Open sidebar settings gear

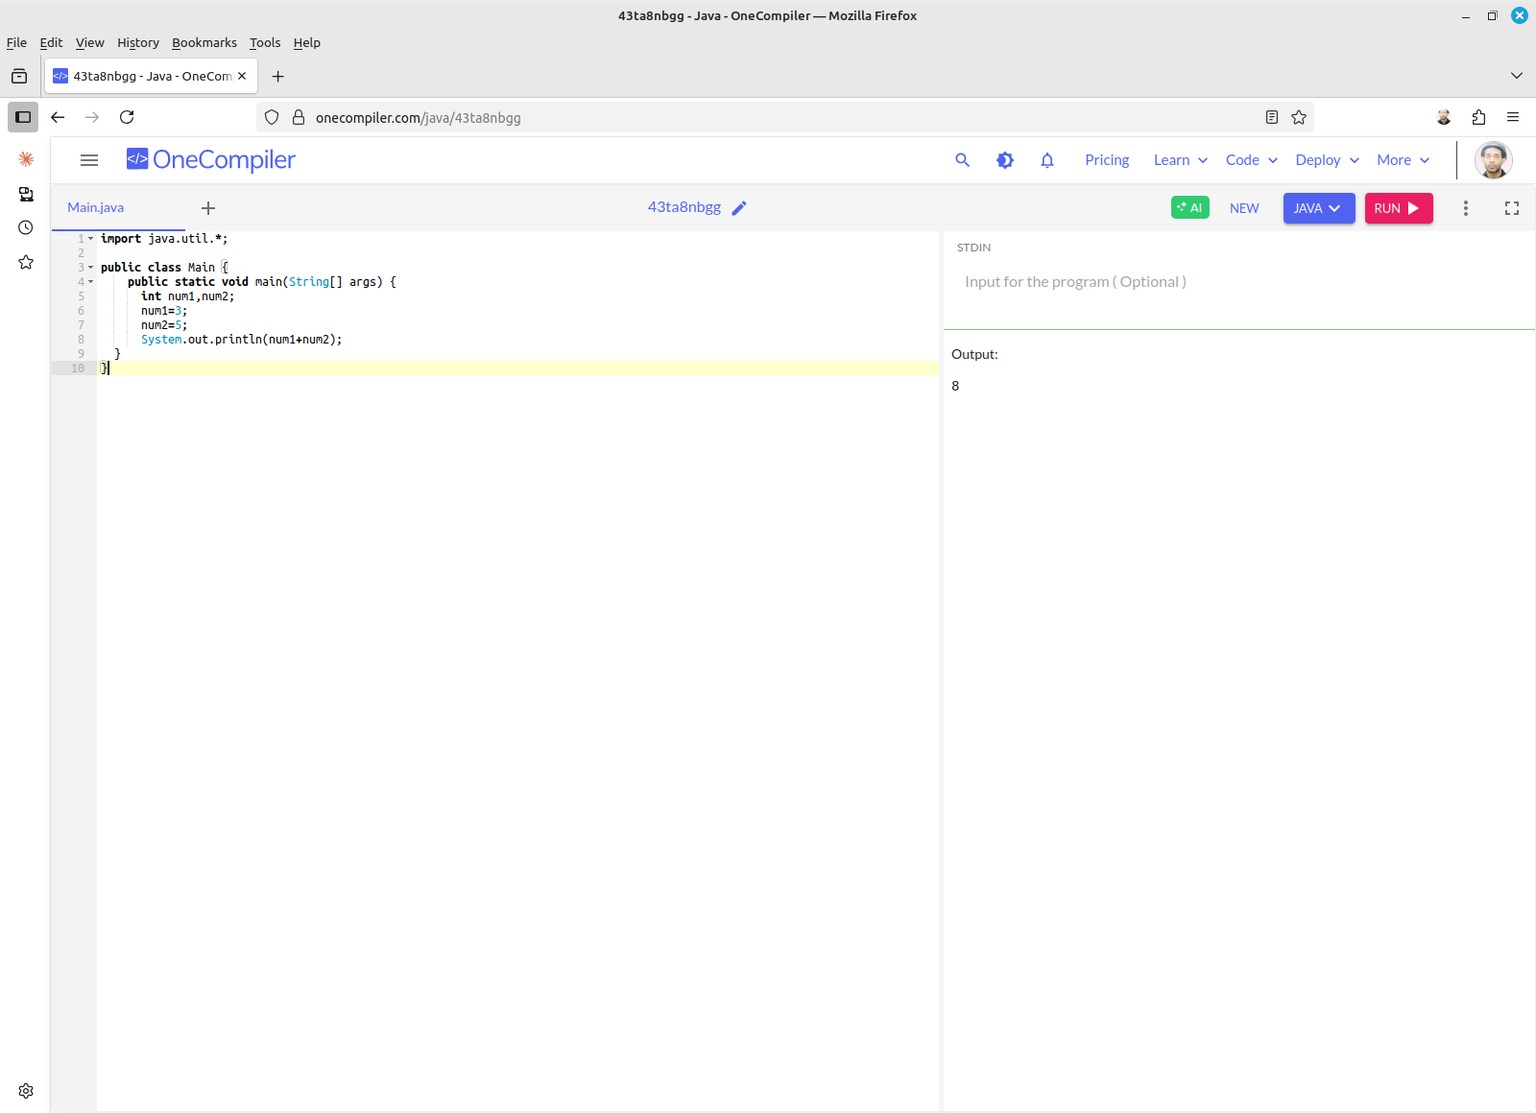[x=26, y=1091]
